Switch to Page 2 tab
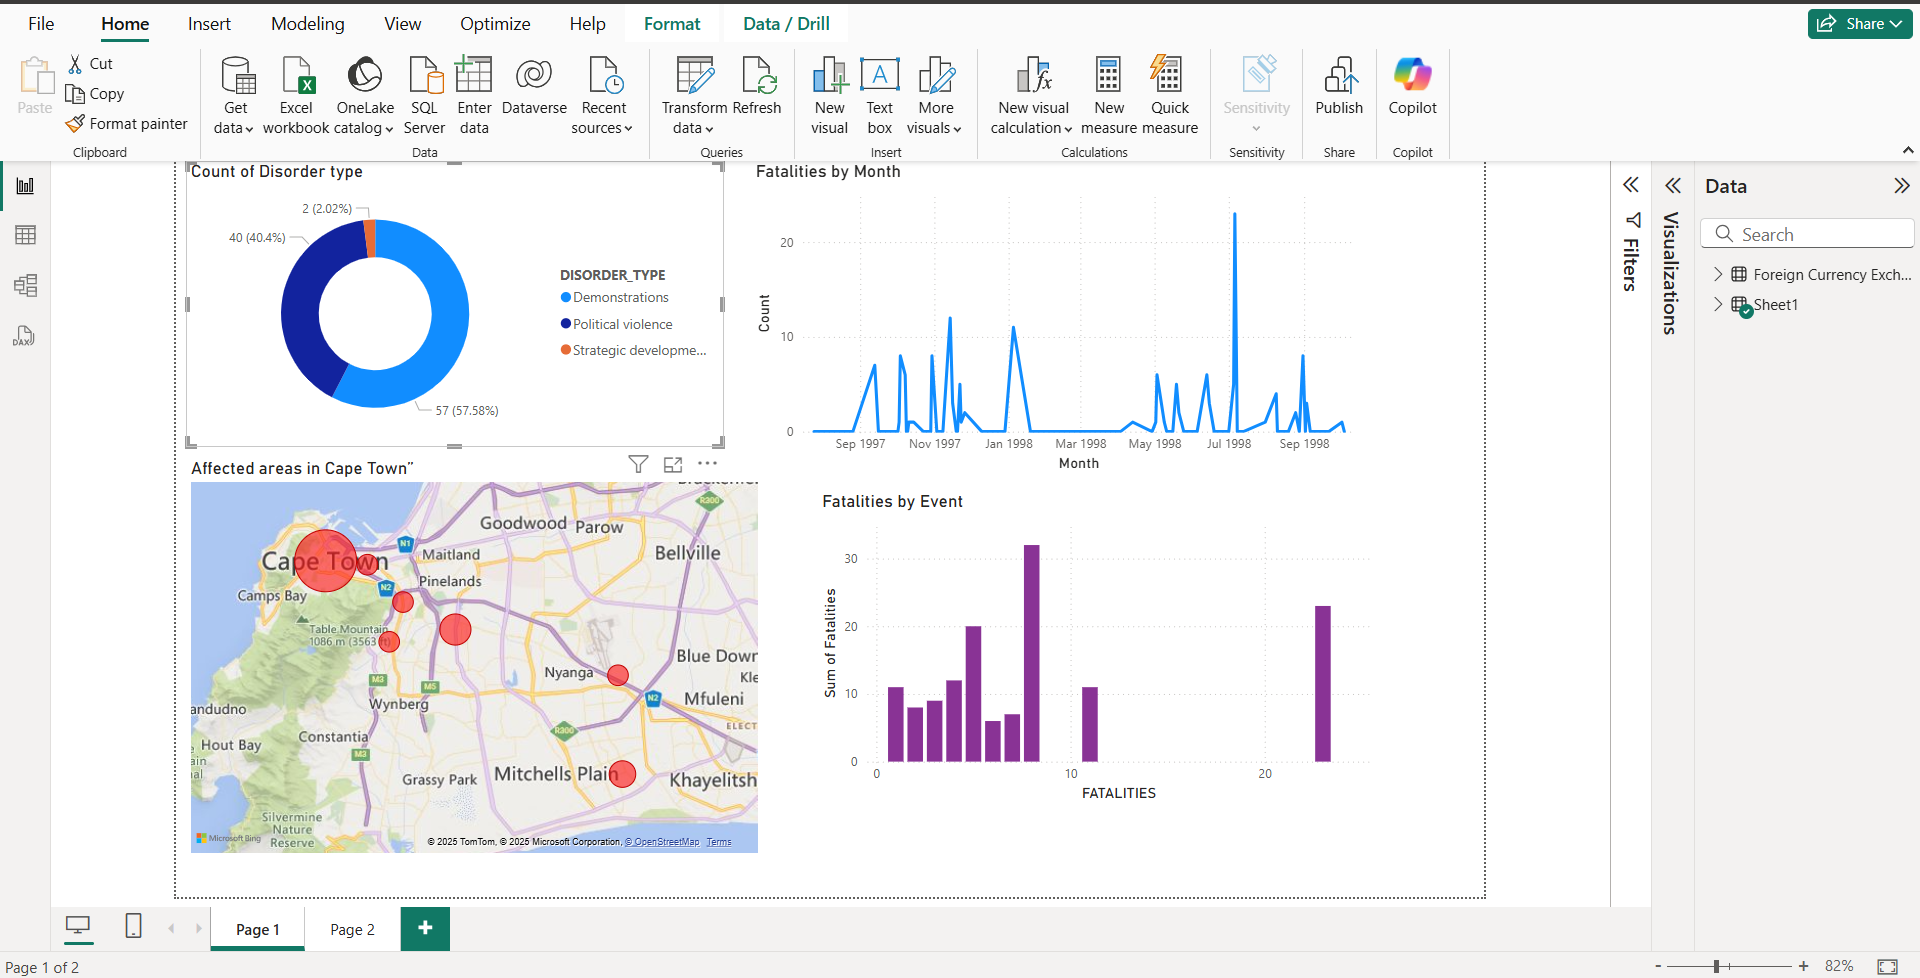Image resolution: width=1920 pixels, height=978 pixels. (352, 929)
